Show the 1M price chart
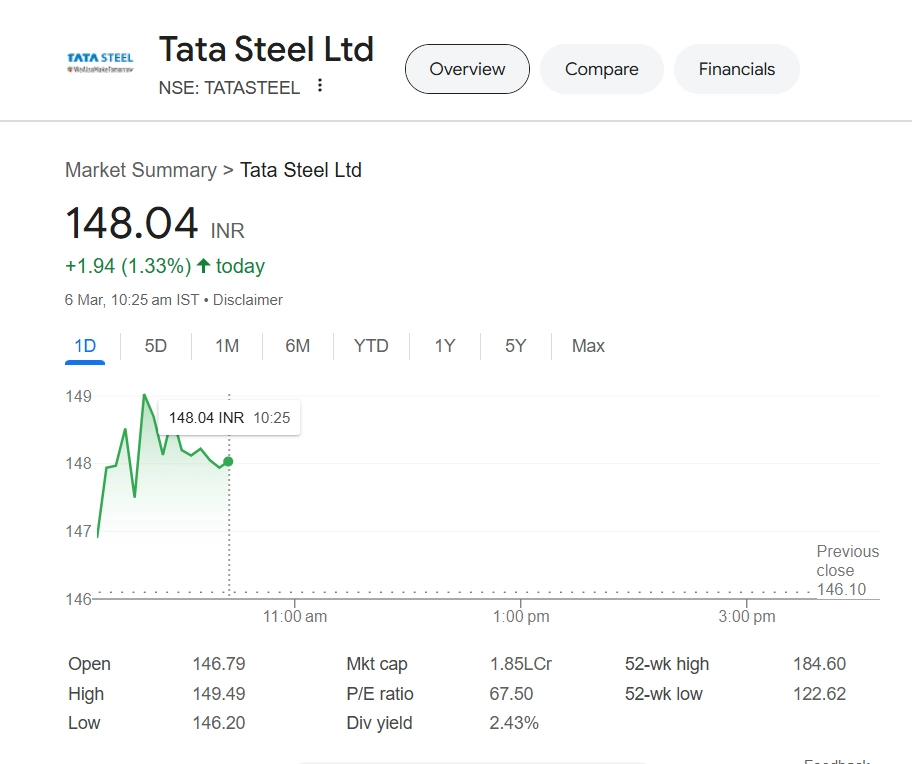The image size is (912, 764). tap(227, 346)
